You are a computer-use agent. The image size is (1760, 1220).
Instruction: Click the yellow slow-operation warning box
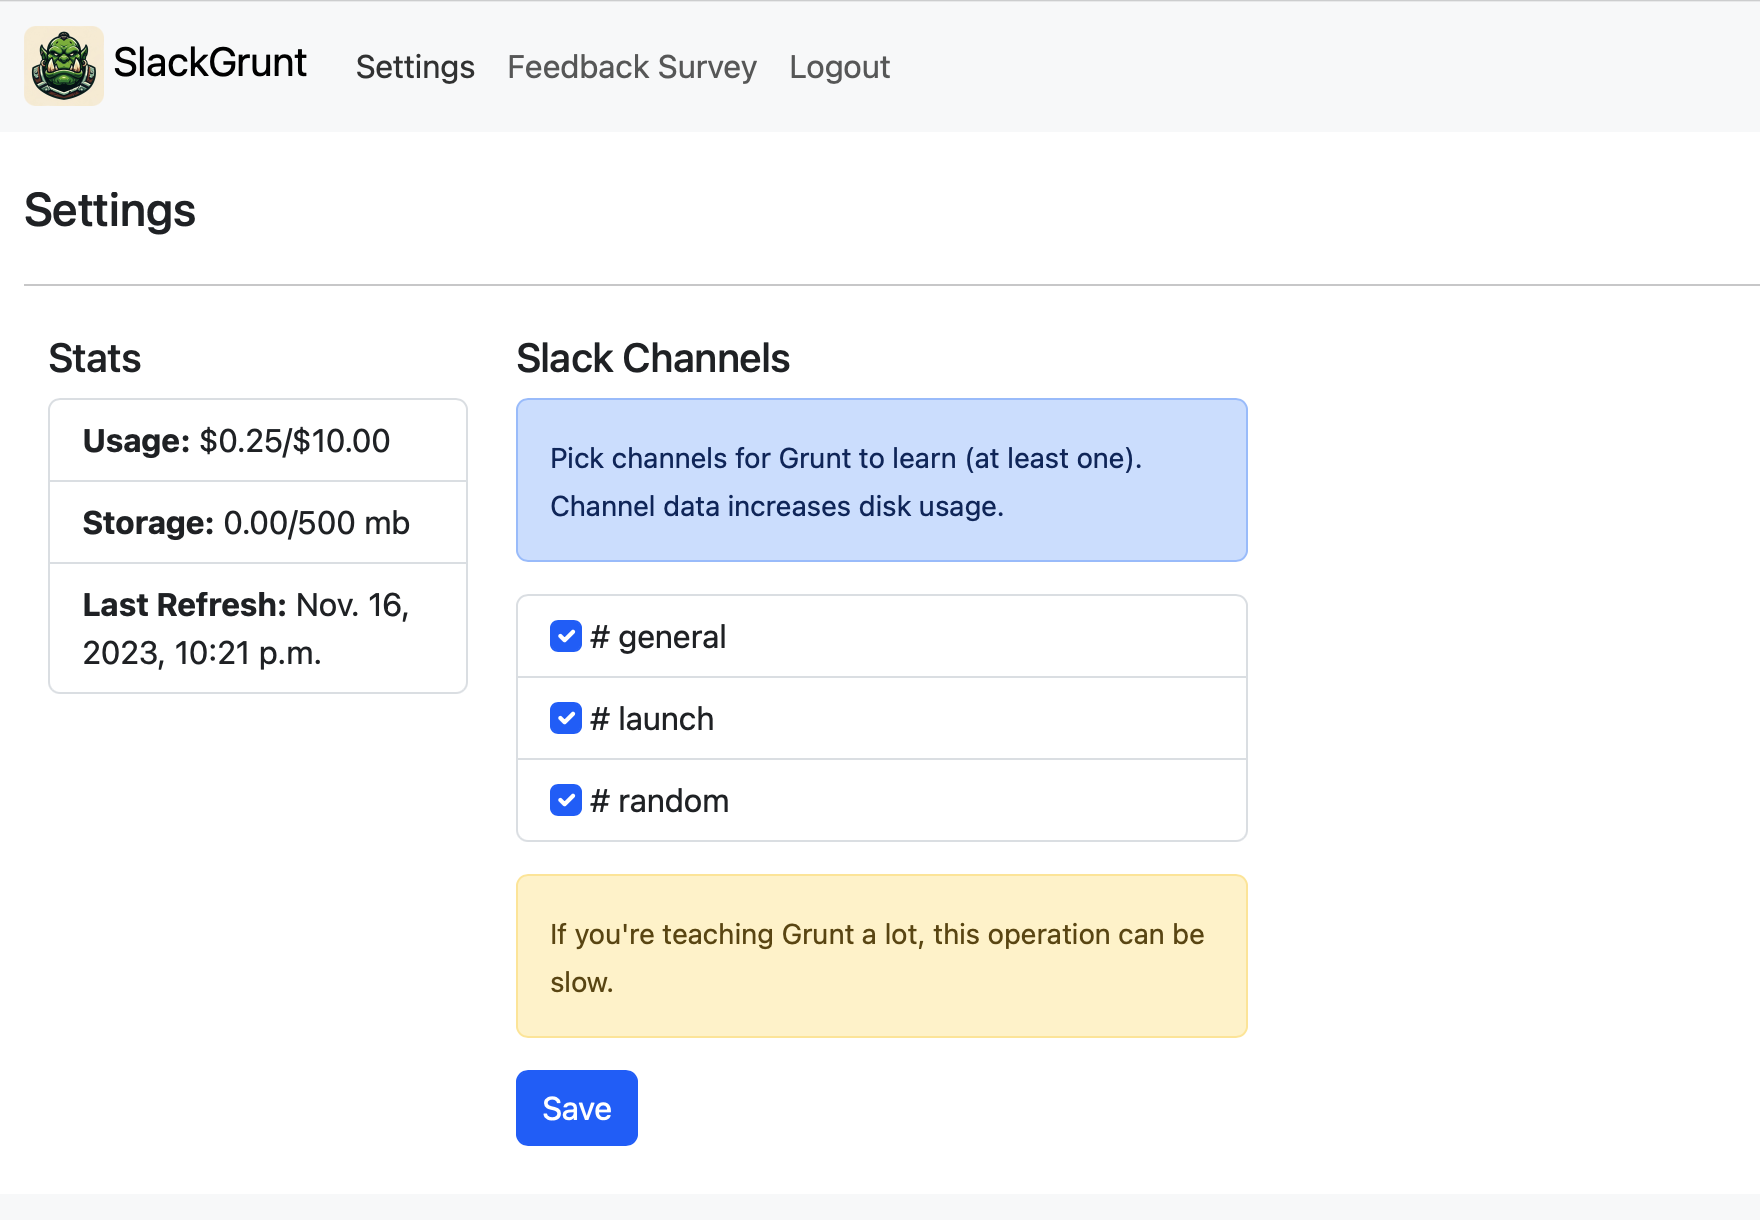tap(881, 957)
